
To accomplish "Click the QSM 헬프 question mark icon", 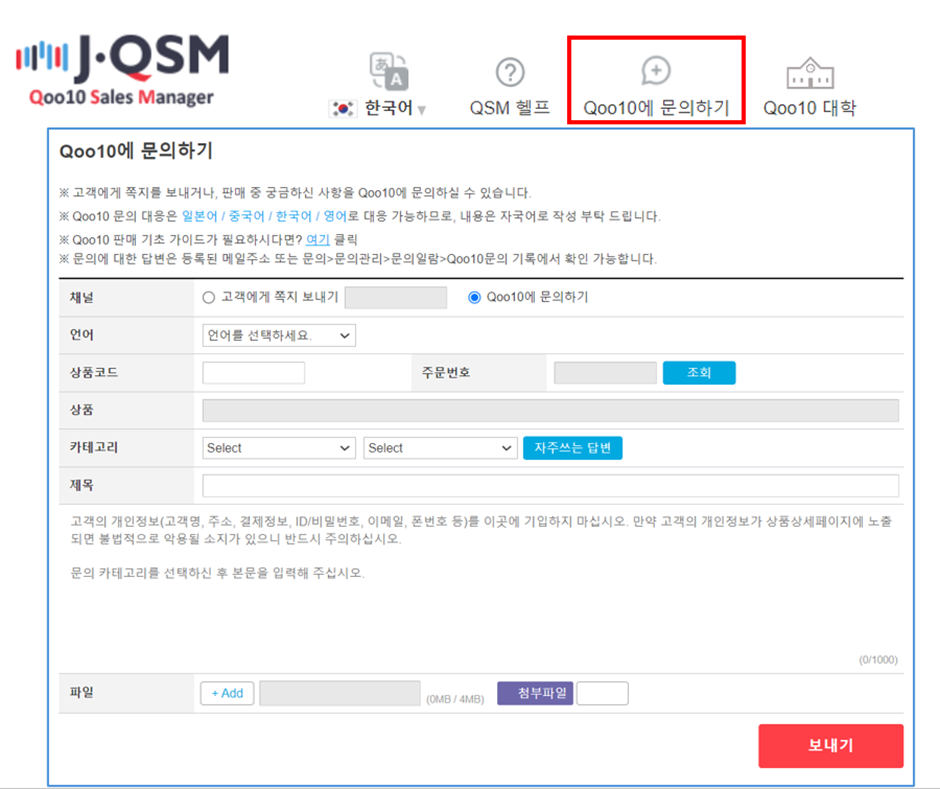I will (x=510, y=73).
